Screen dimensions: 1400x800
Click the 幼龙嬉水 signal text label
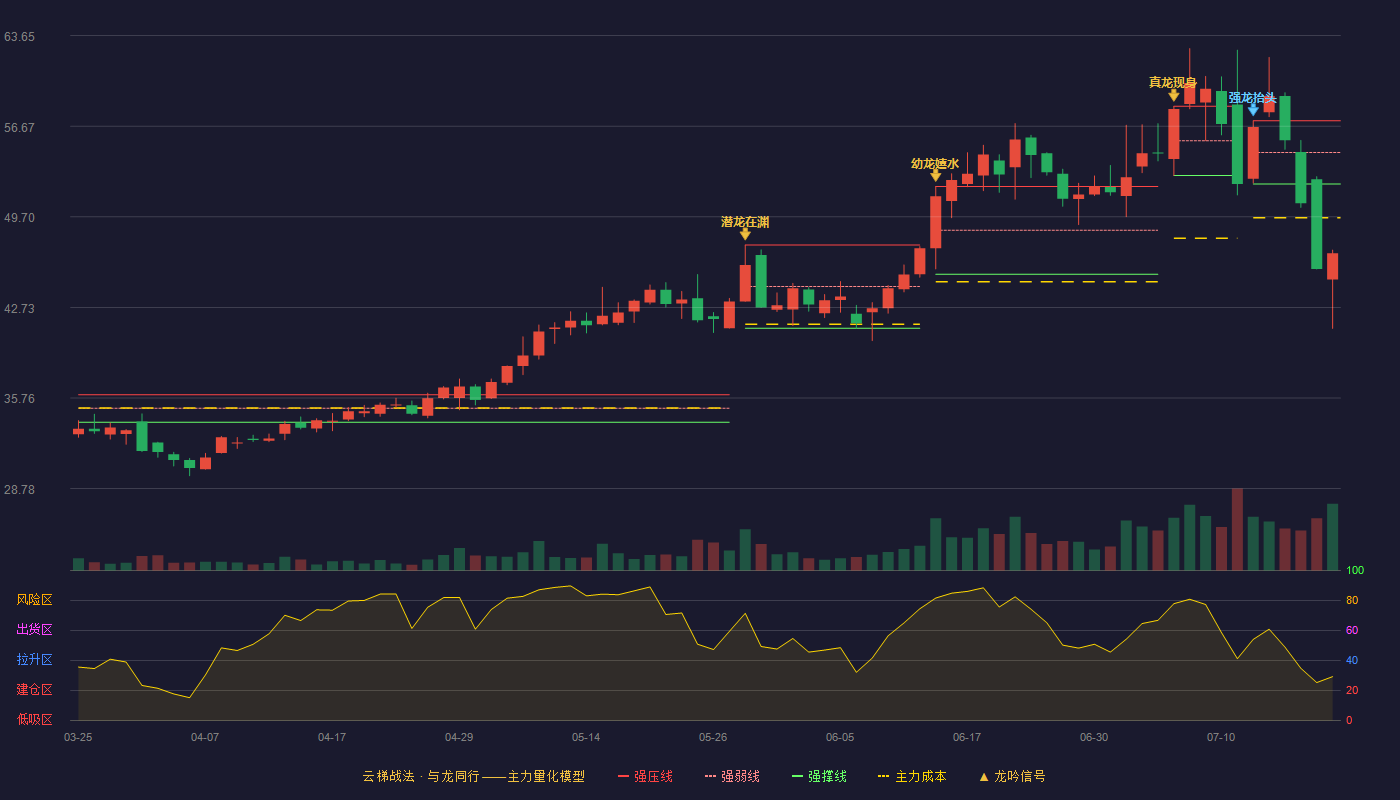[x=935, y=164]
